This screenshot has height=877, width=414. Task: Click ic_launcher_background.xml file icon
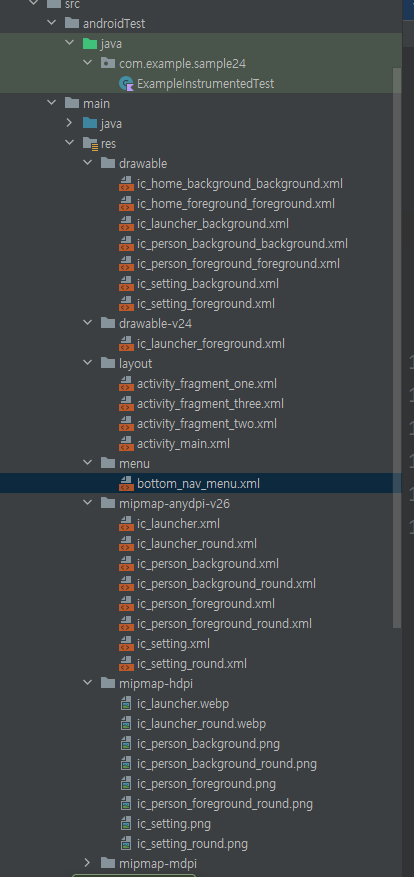pyautogui.click(x=126, y=224)
